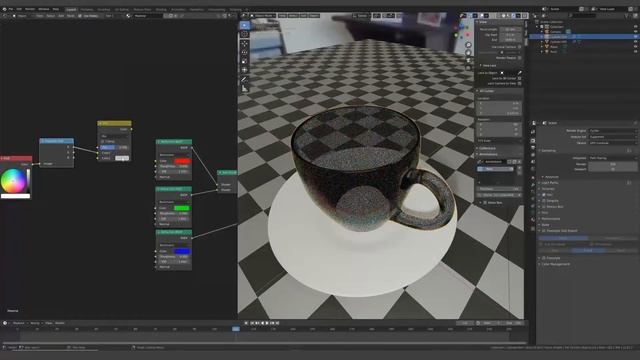Click play animation button in timeline
Screen dimensions: 640x360
267,323
